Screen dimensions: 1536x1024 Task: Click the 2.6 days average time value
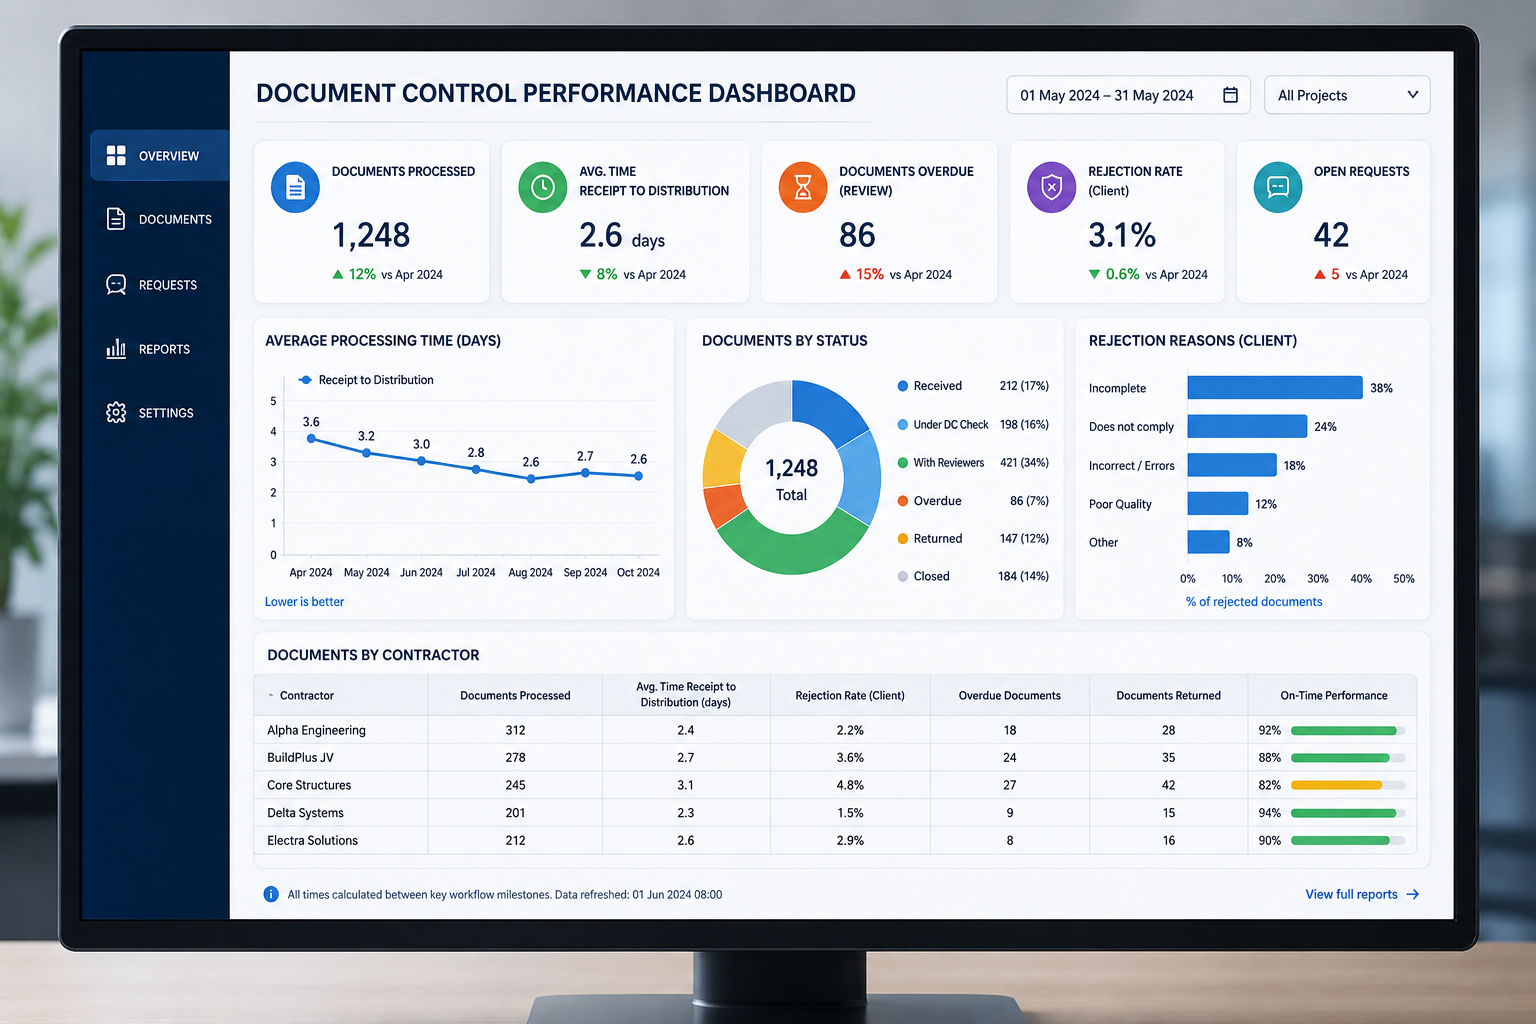click(x=622, y=235)
